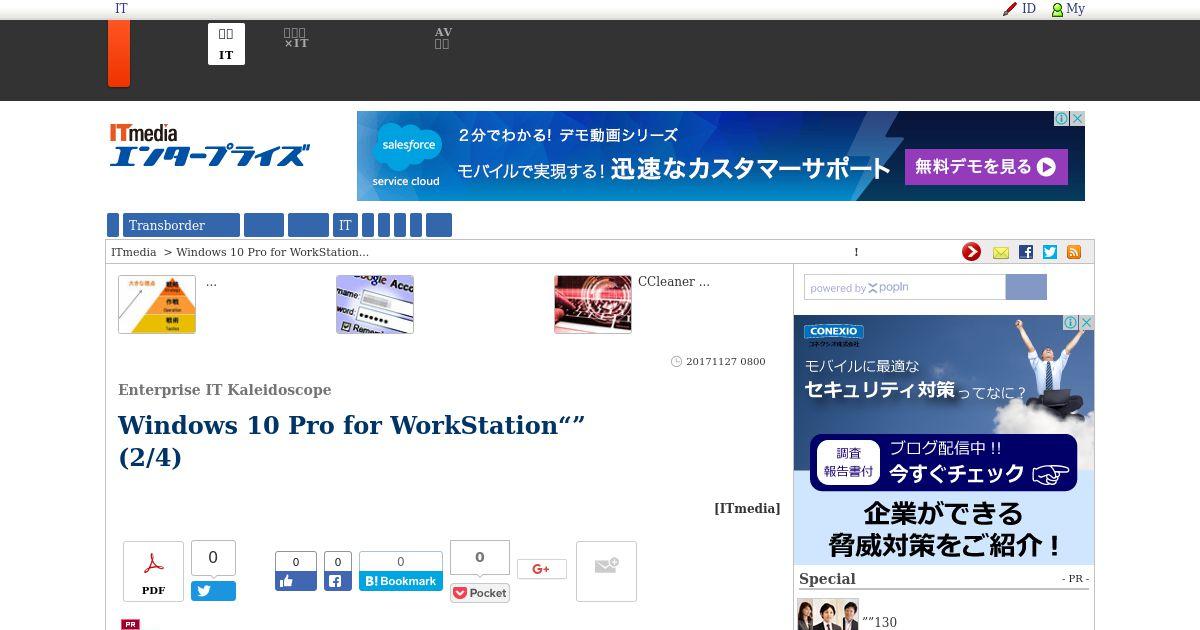
Task: Click the ad info icon on CONEXIO ad
Action: pos(1071,323)
